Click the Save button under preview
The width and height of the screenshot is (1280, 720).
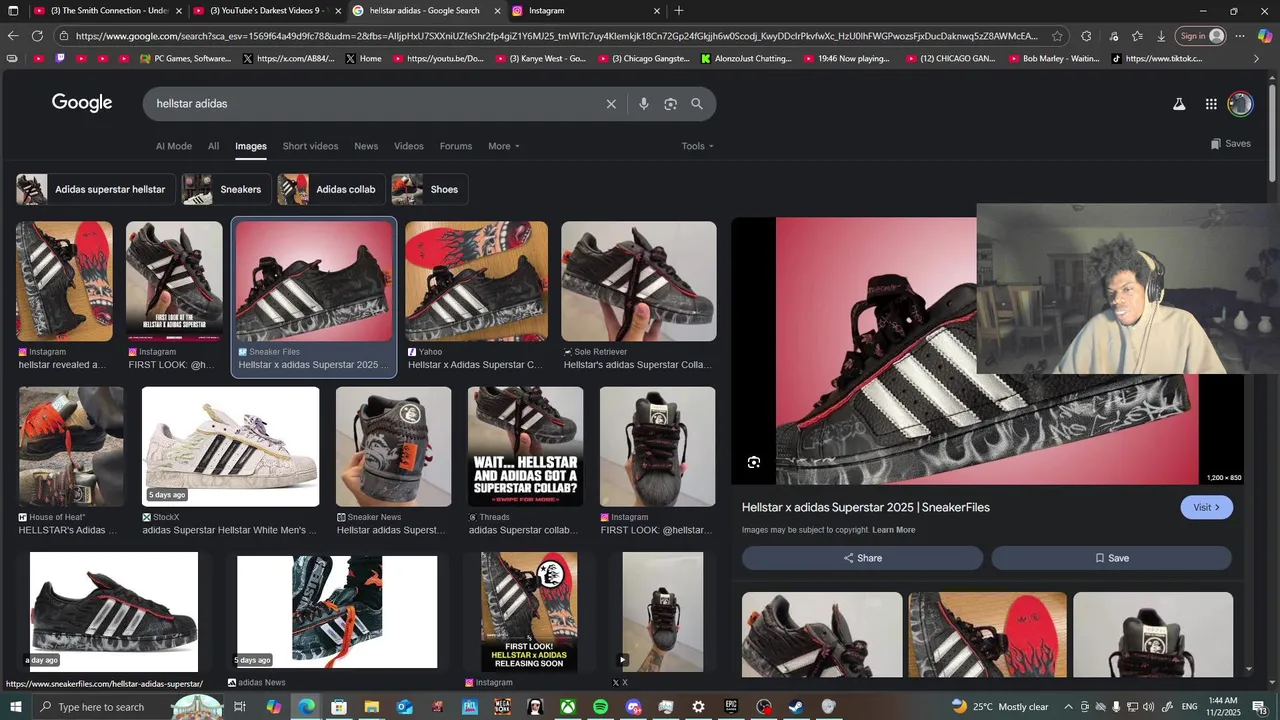tap(1111, 558)
